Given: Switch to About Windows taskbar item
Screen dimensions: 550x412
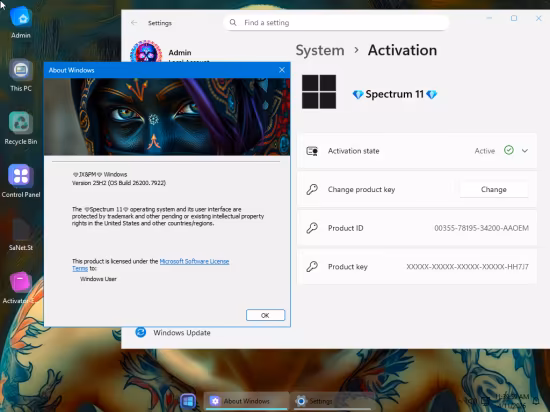Looking at the screenshot, I should (246, 401).
